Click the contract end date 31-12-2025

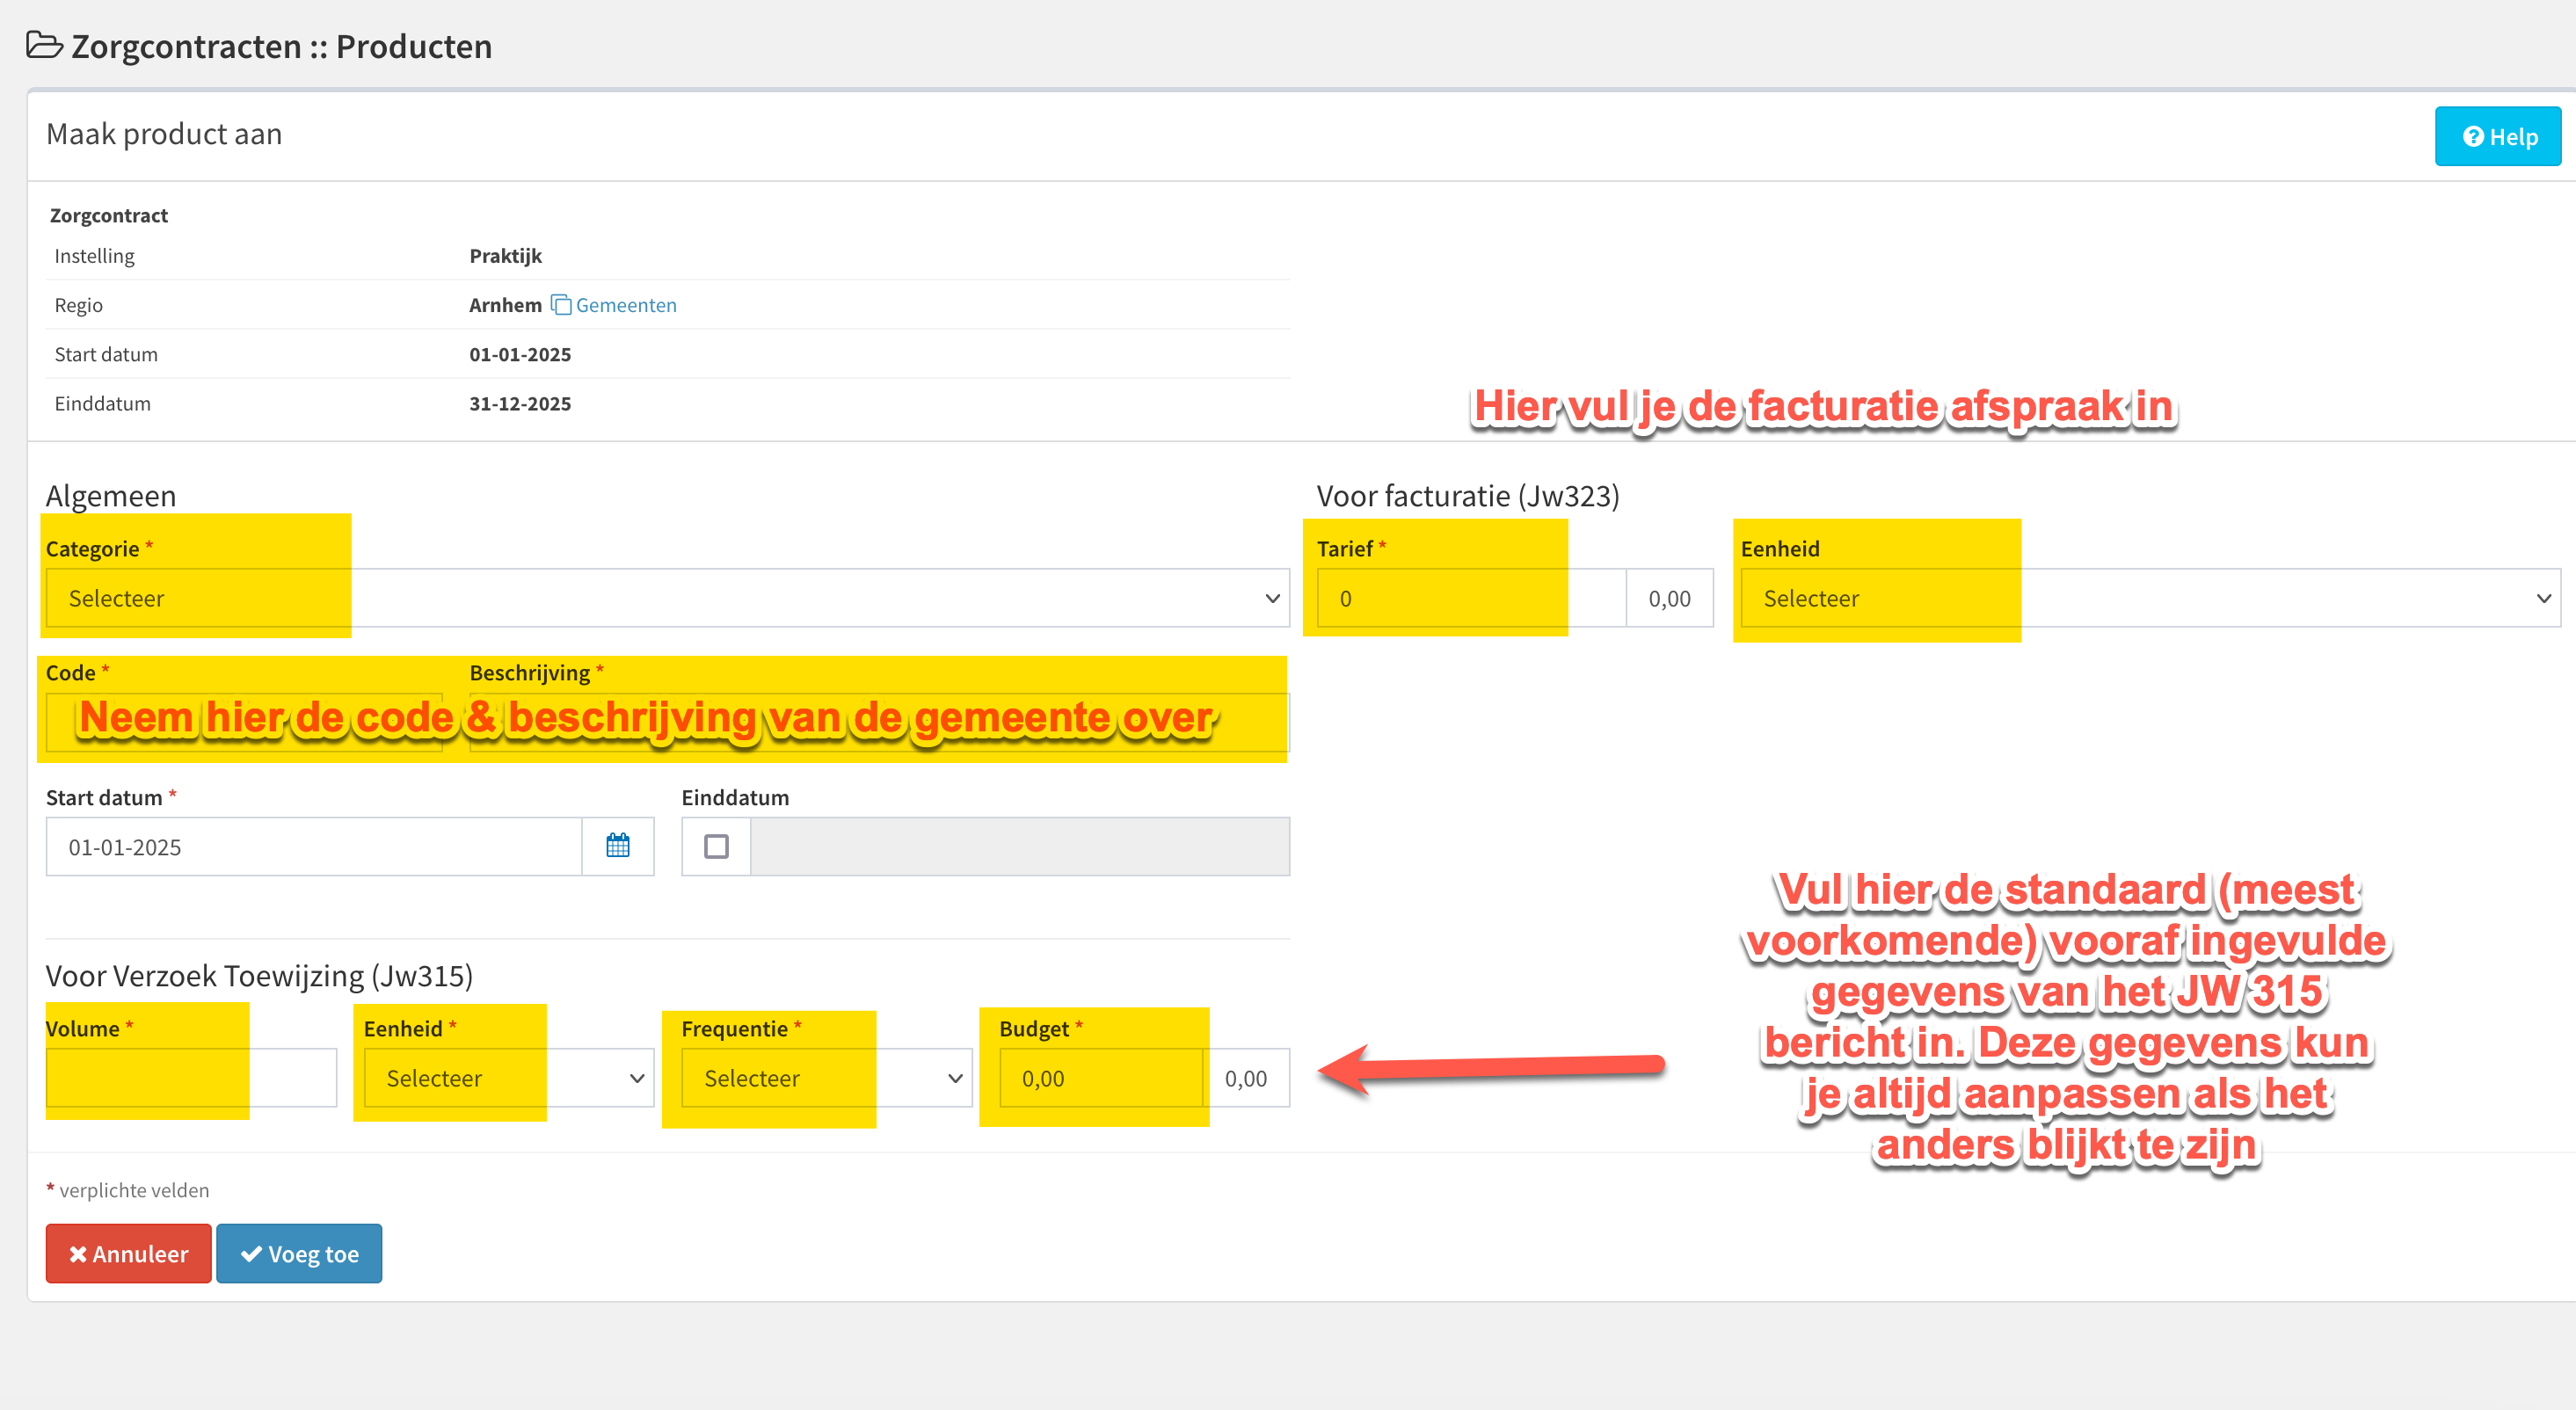point(520,403)
